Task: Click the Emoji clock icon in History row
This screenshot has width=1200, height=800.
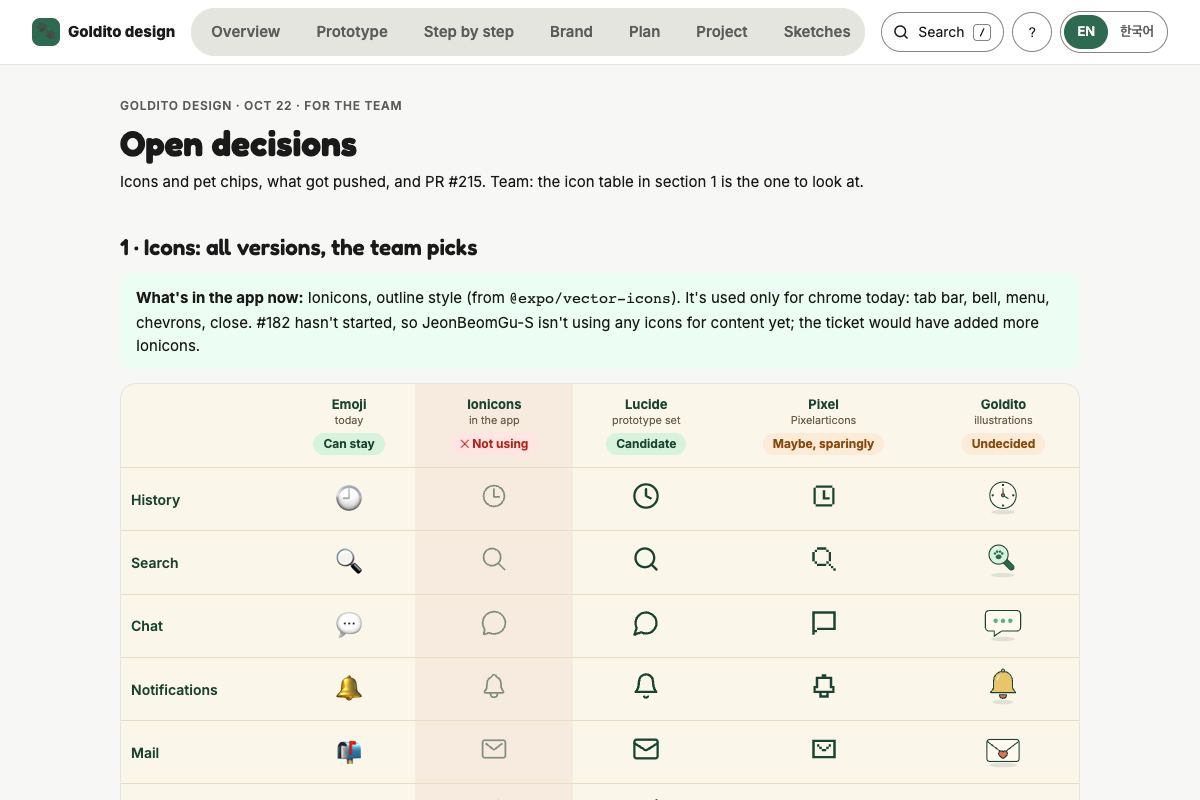Action: pos(349,498)
